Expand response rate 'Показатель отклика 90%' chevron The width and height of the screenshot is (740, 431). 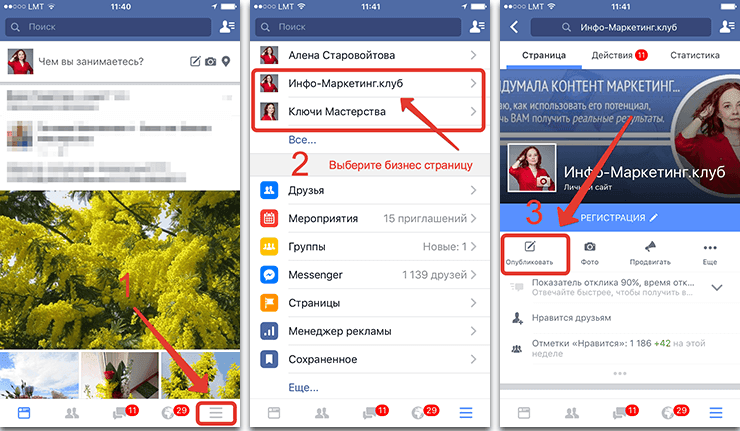(x=717, y=287)
